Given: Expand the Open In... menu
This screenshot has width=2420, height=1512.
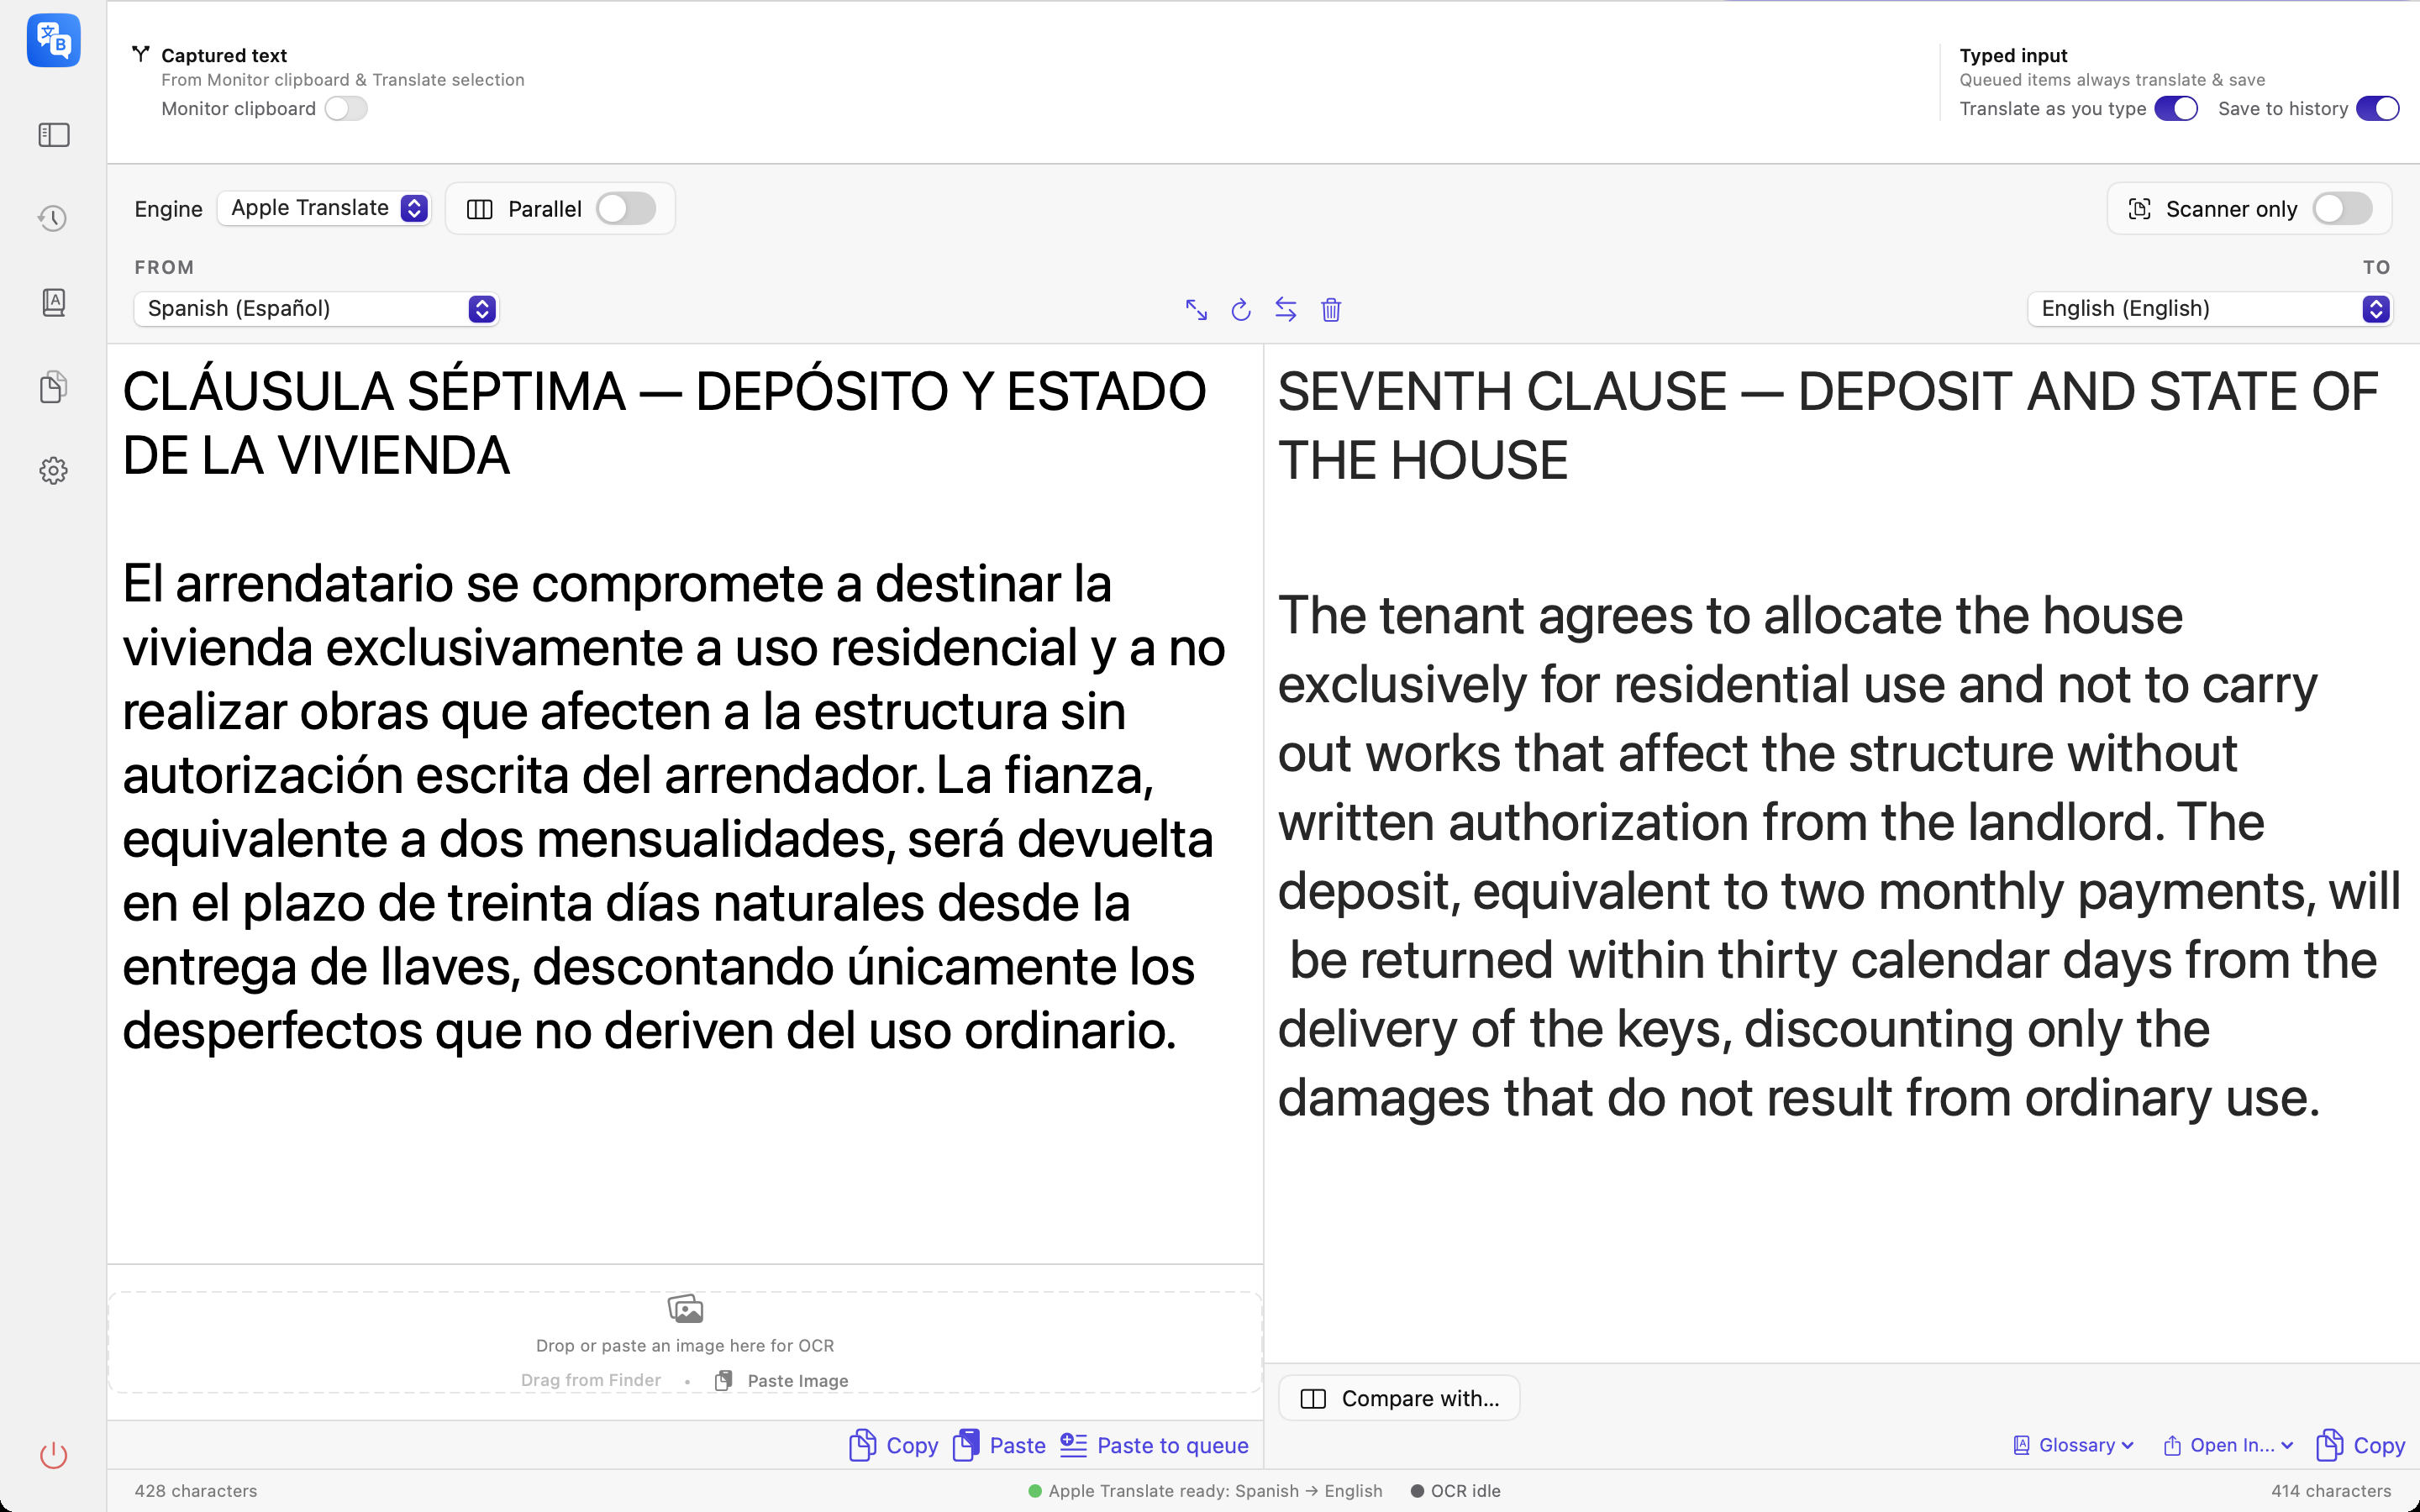Looking at the screenshot, I should tap(2228, 1445).
